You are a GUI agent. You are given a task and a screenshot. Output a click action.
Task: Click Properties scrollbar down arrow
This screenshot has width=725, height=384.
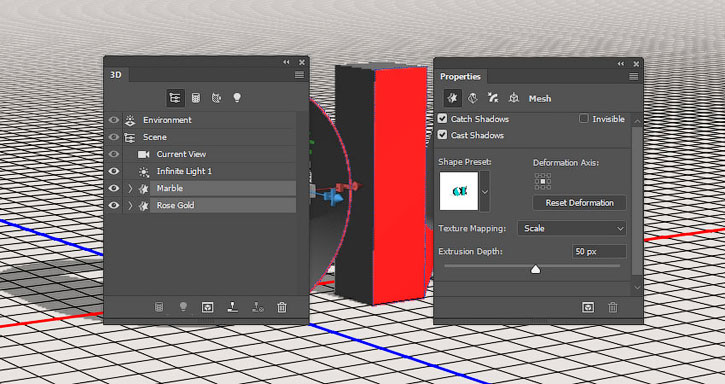(637, 288)
